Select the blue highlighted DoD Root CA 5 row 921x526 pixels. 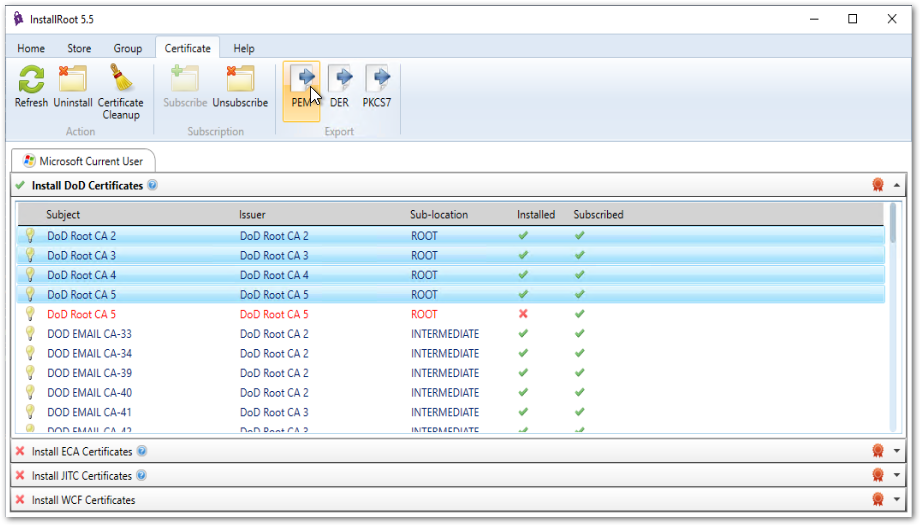(451, 295)
